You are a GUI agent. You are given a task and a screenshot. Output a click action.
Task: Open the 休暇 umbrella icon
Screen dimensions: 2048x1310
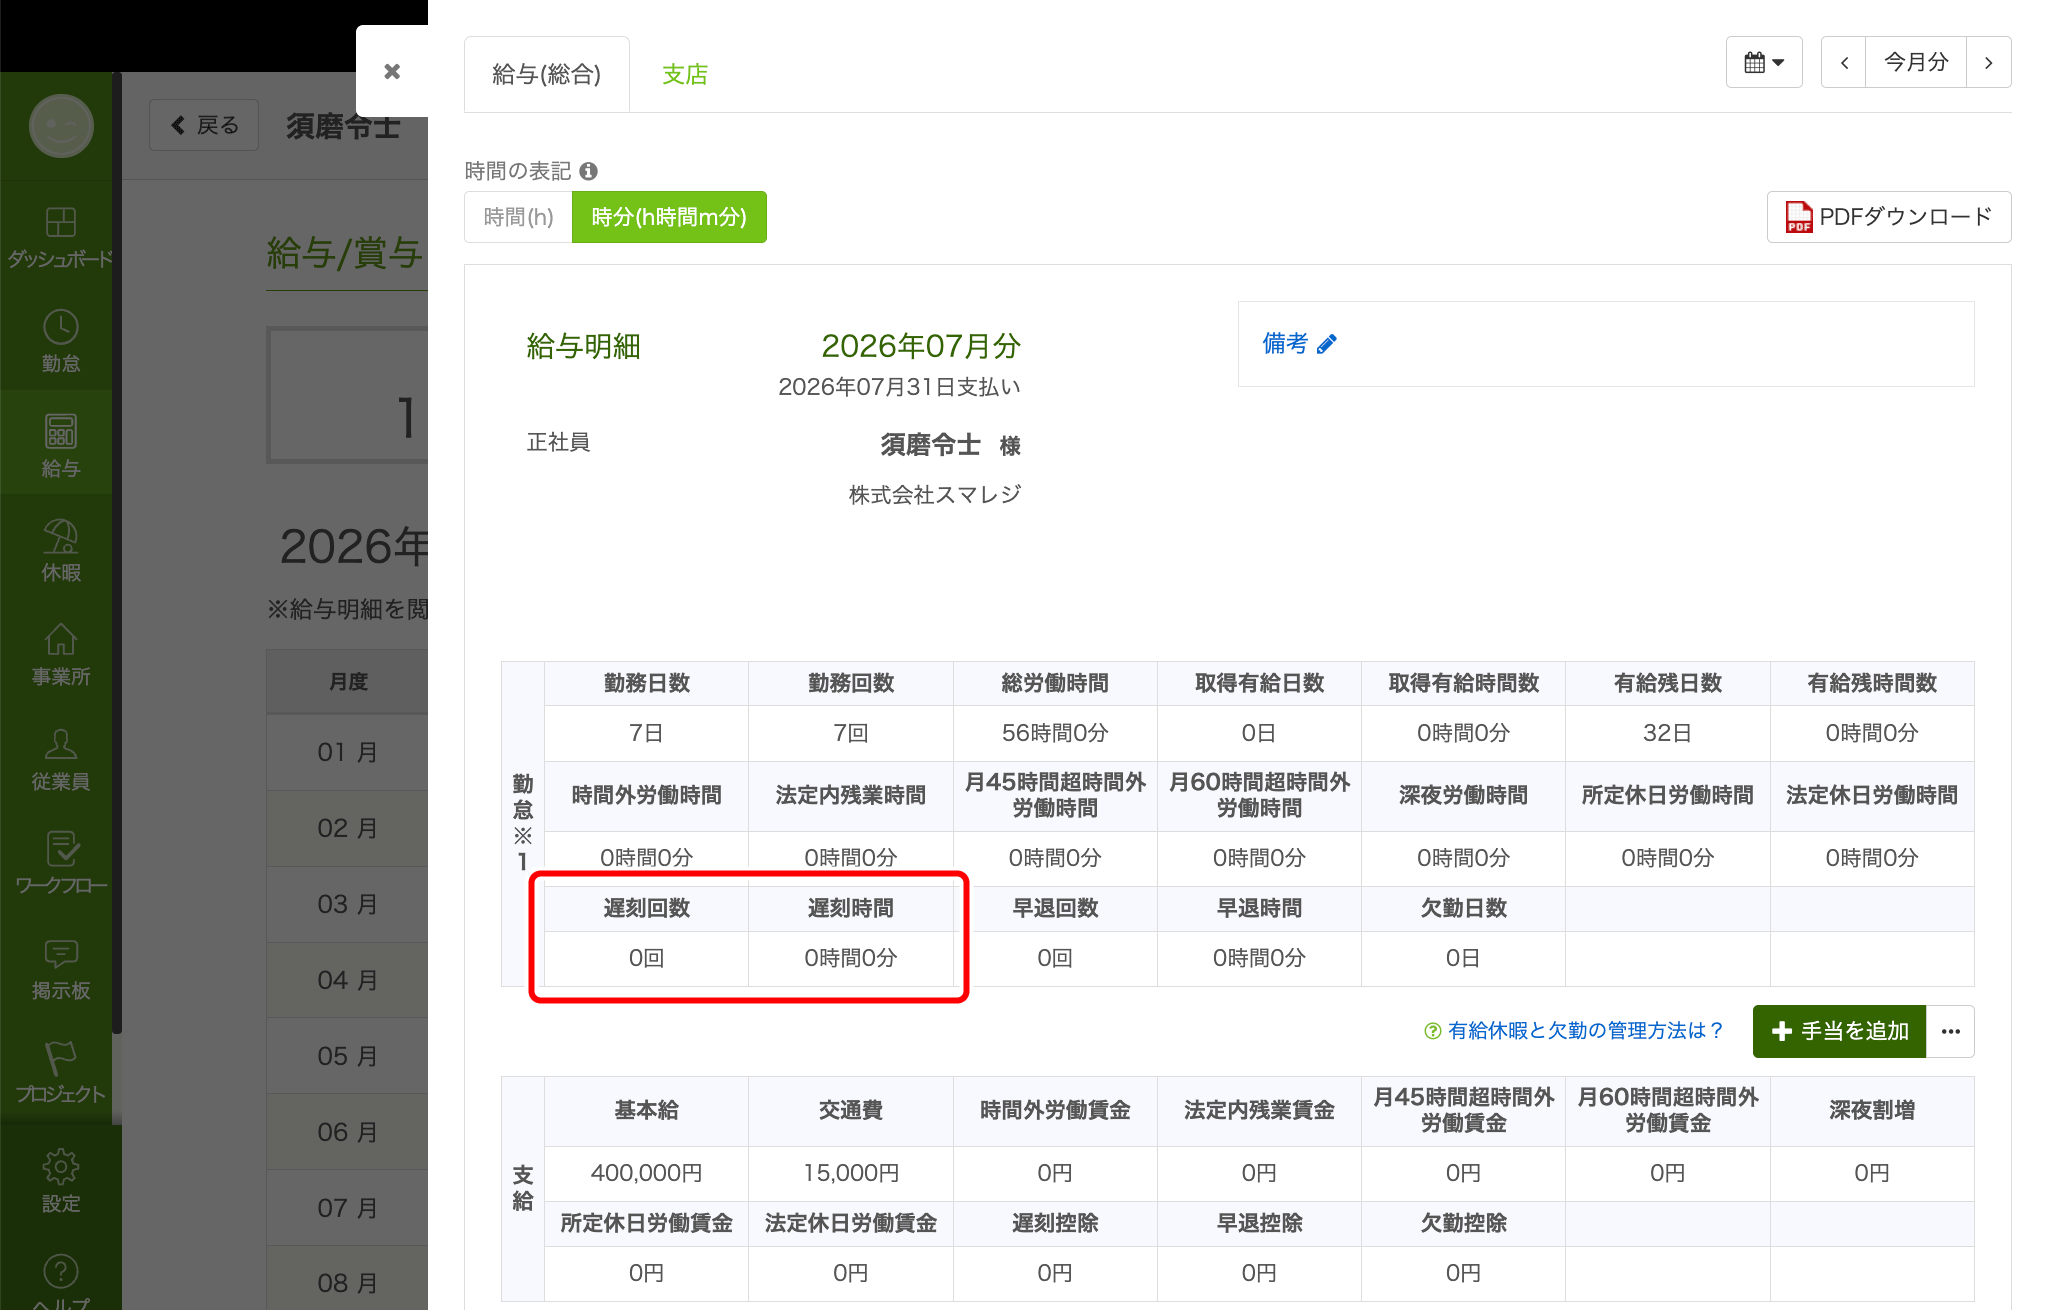coord(60,536)
